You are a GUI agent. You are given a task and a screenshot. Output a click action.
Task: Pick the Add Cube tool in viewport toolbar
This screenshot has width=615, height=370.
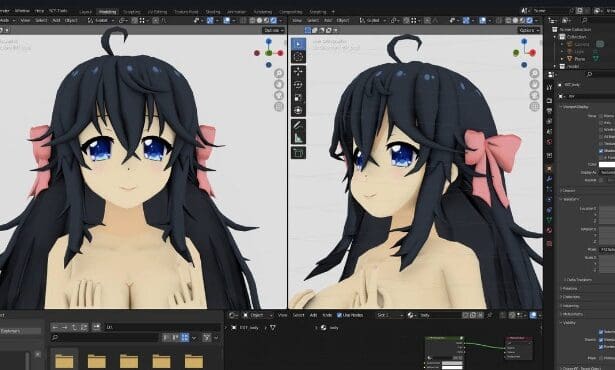298,153
